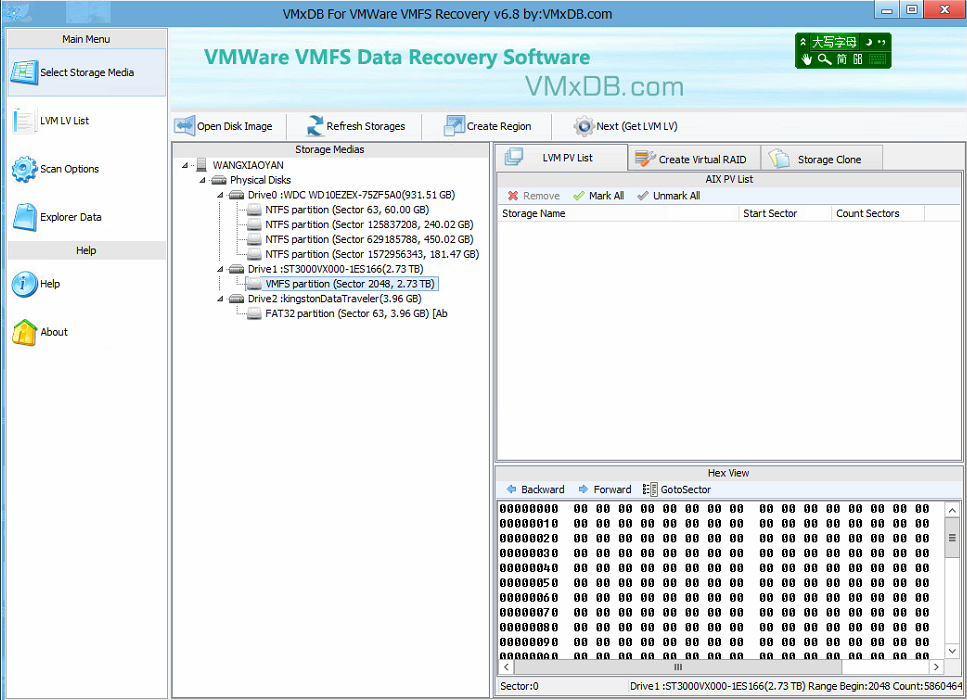Click the hex view horizontal scrollbar thumb

pos(678,667)
